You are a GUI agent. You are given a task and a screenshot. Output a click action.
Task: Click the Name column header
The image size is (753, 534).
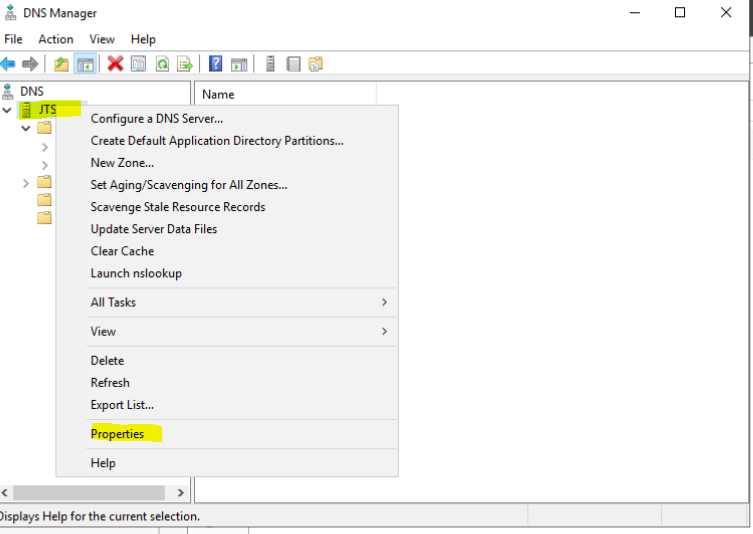pos(285,95)
